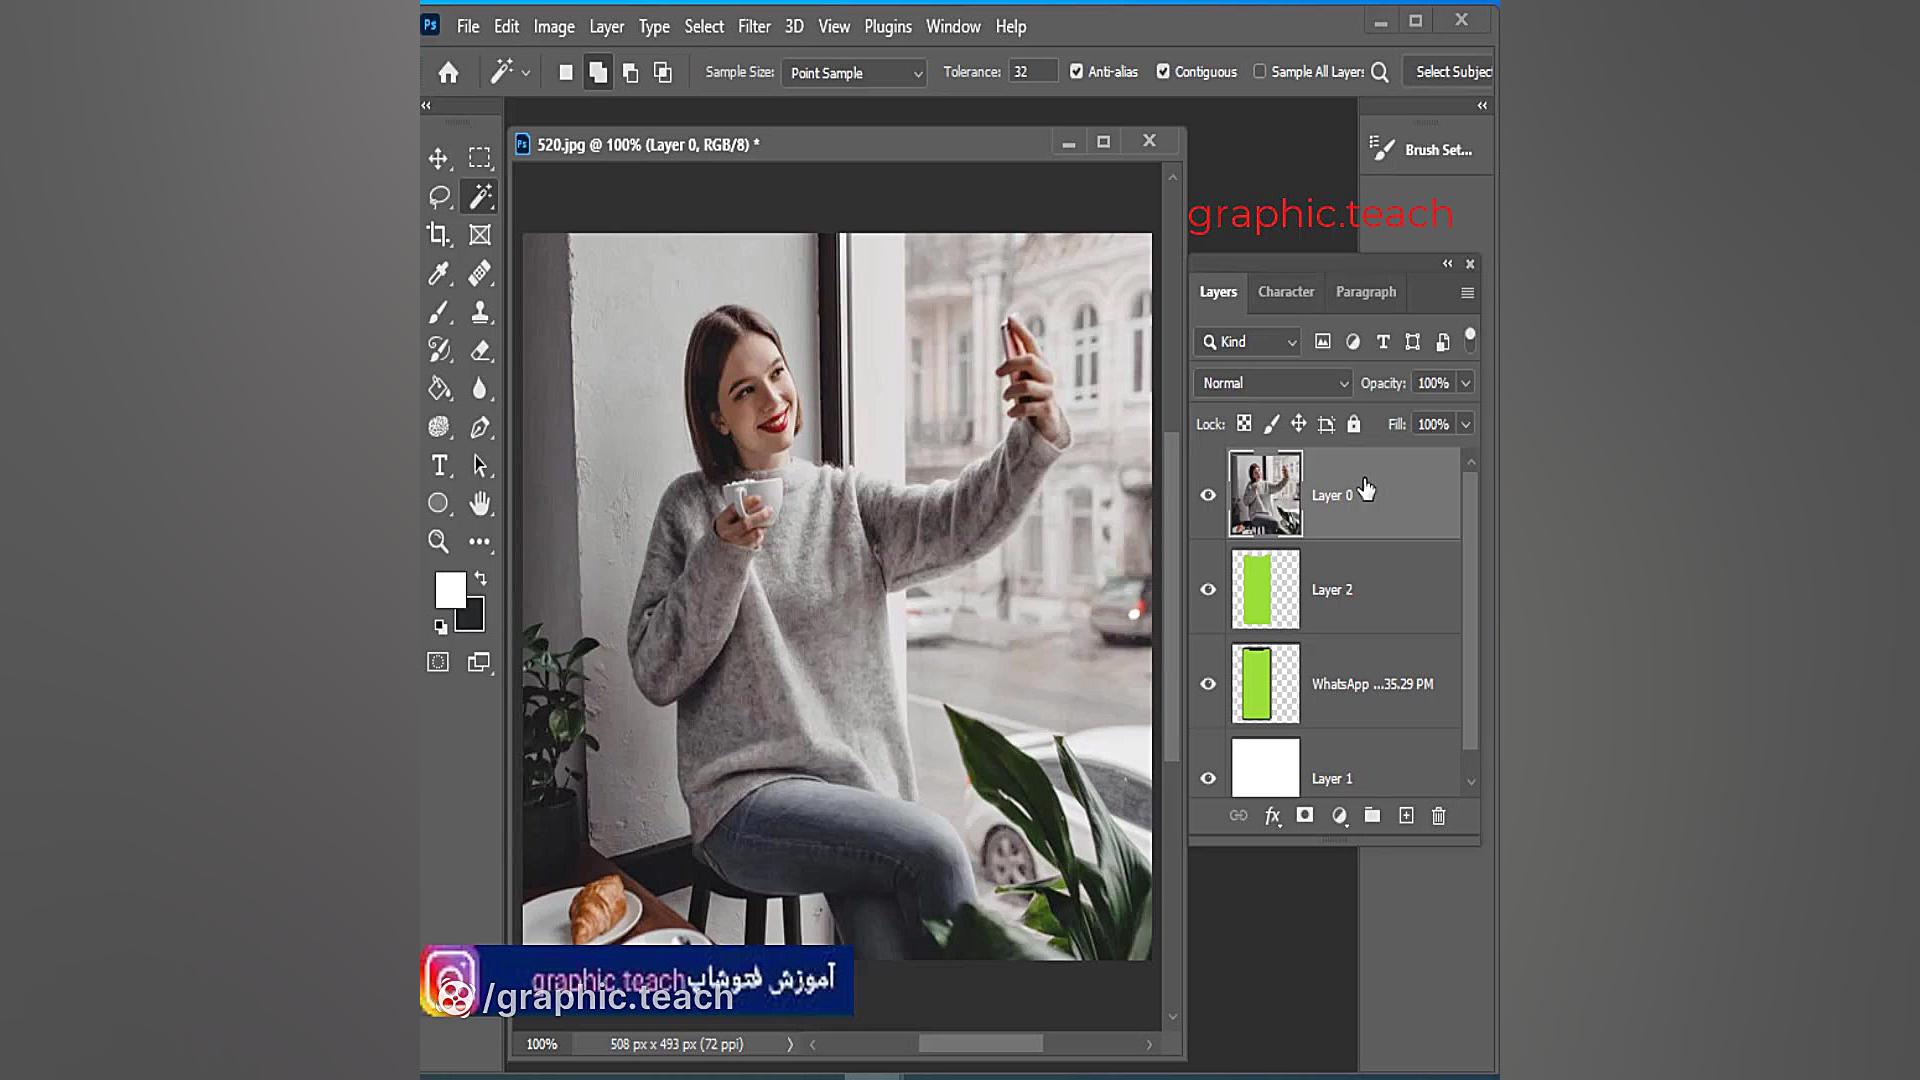Uncheck the Contiguous option
This screenshot has width=1920, height=1080.
pyautogui.click(x=1163, y=71)
